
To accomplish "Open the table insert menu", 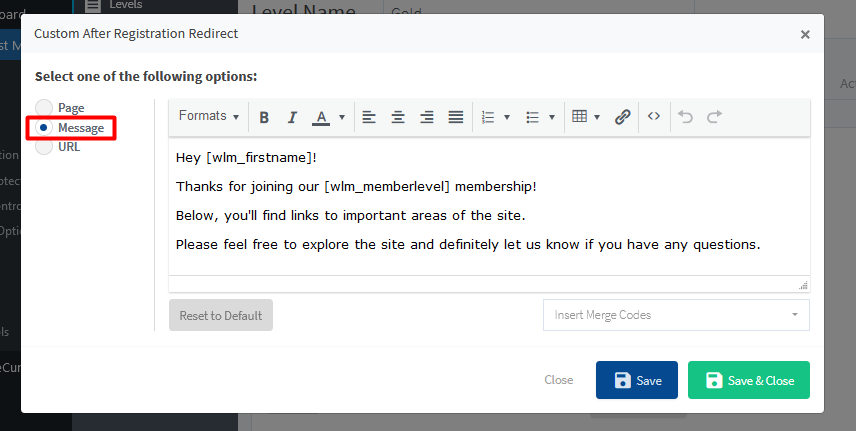I will (x=586, y=116).
